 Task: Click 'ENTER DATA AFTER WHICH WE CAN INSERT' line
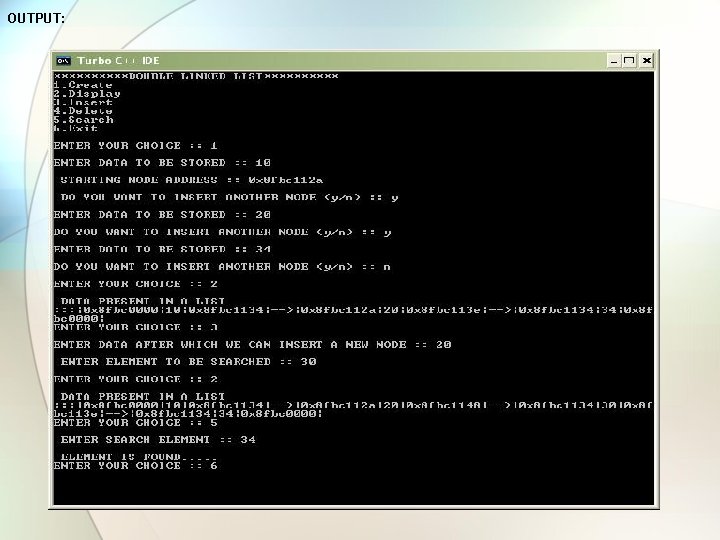(253, 345)
